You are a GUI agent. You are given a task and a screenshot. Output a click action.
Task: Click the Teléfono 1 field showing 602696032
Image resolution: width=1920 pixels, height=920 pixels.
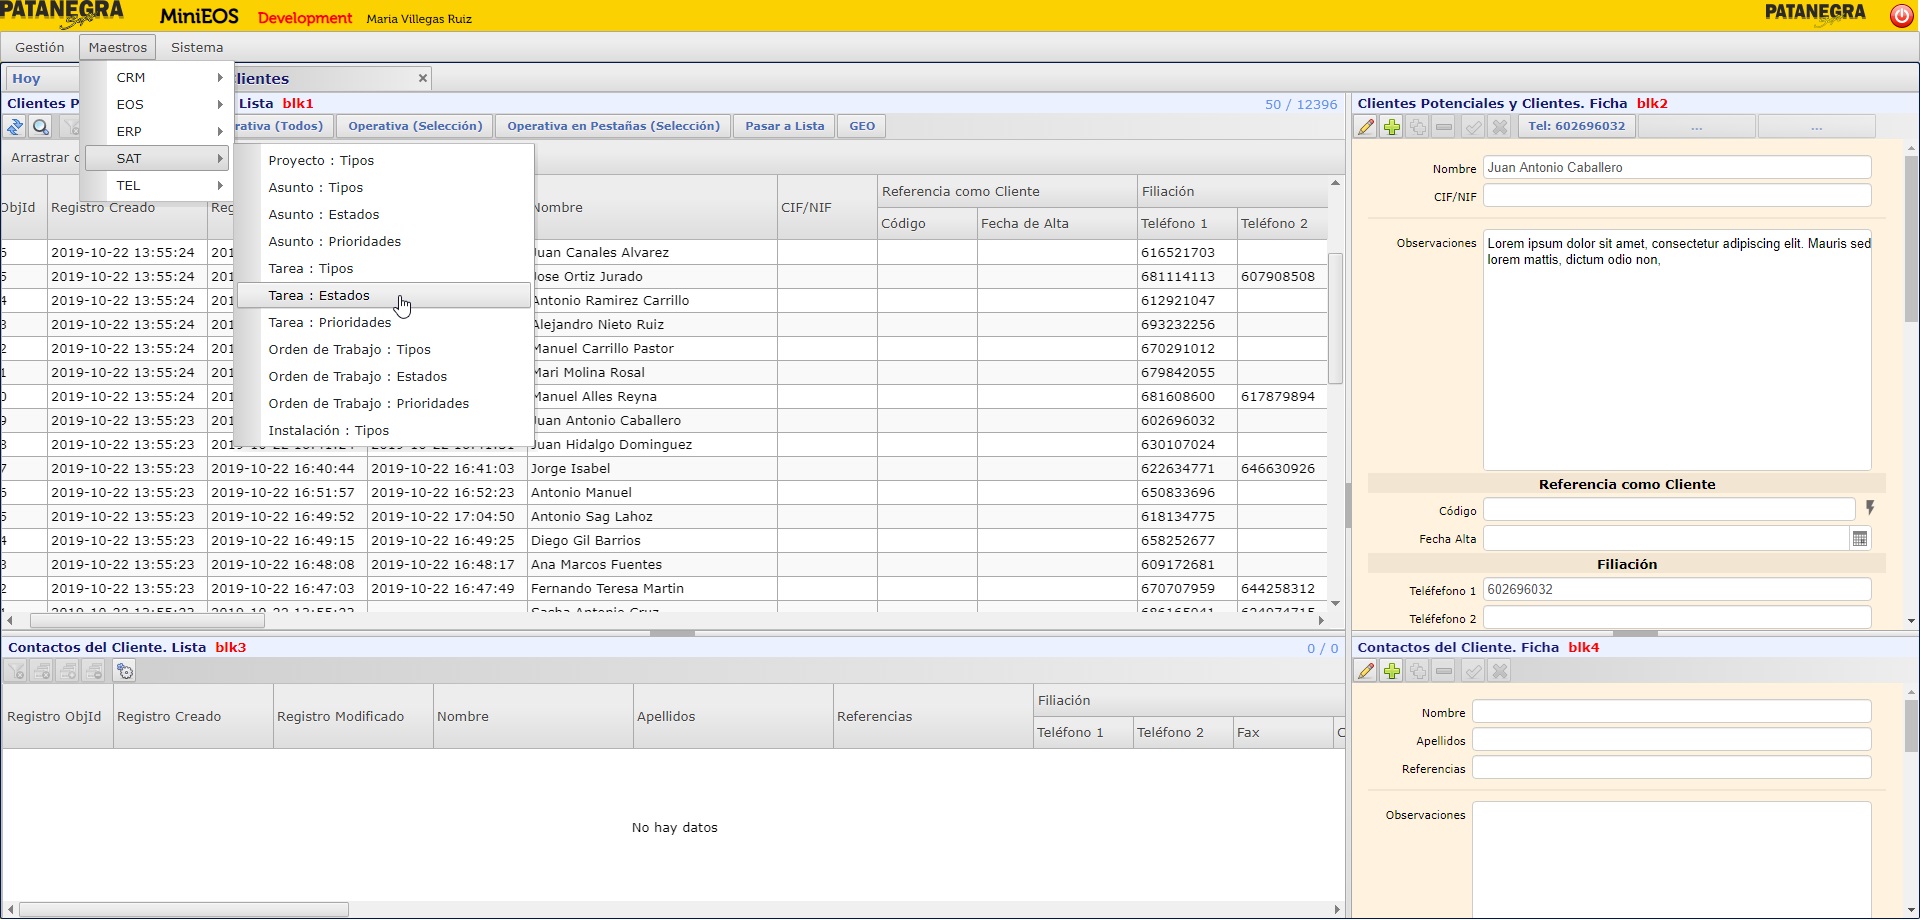pyautogui.click(x=1677, y=590)
